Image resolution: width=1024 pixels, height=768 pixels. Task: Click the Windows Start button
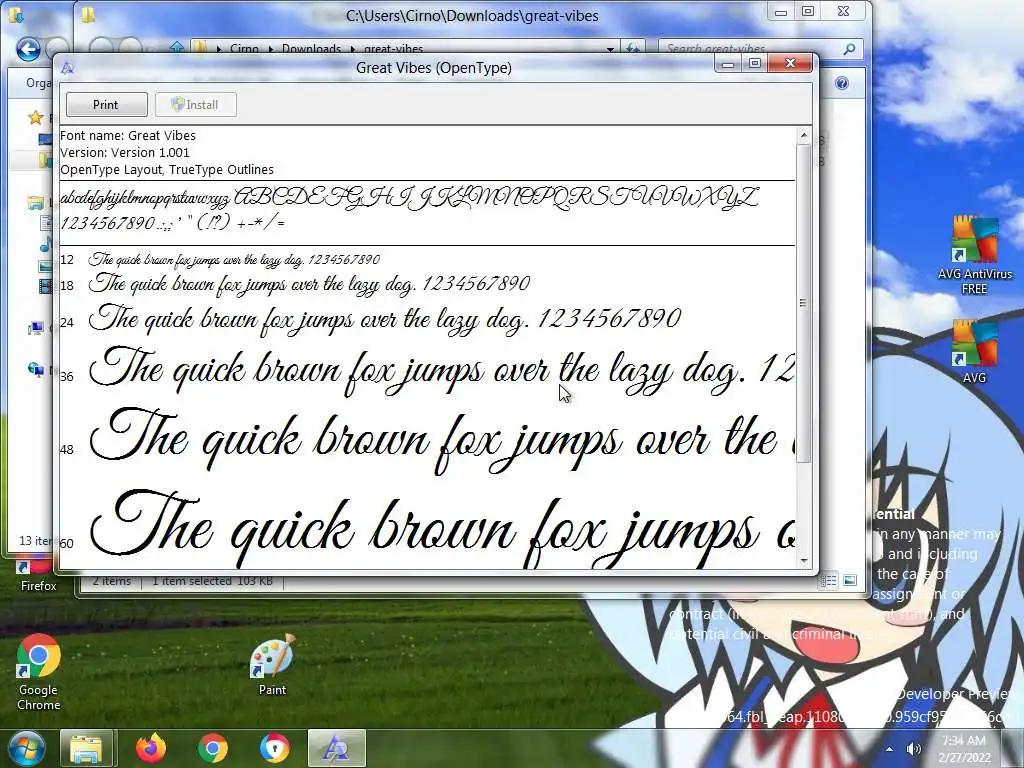26,748
